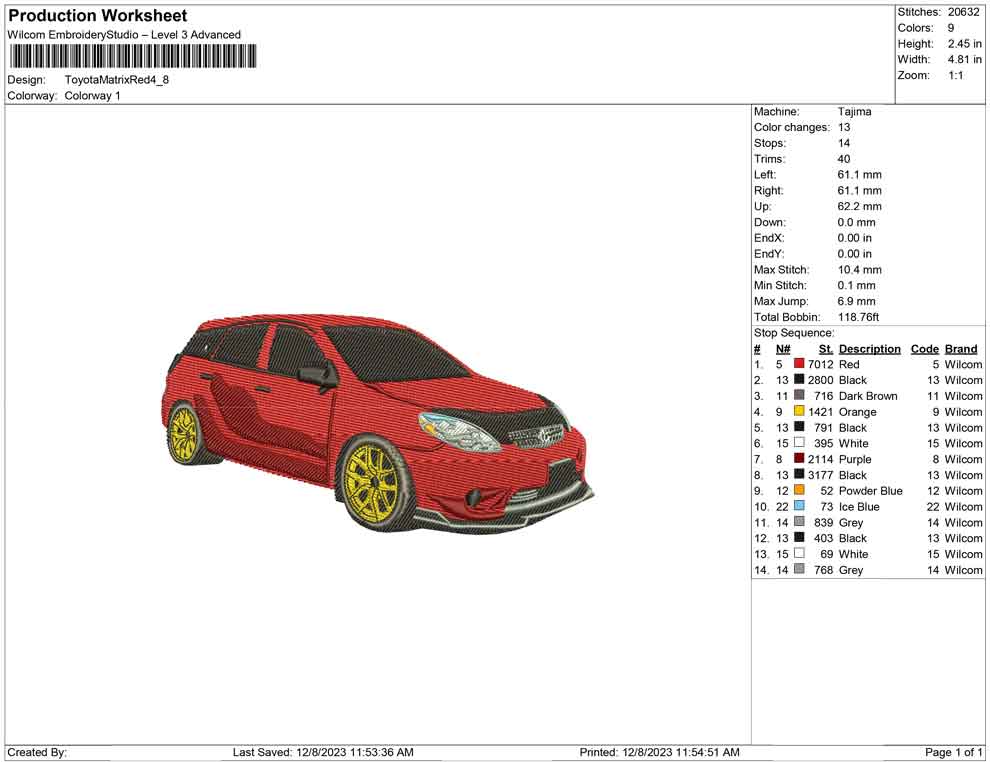Select the design name ToyotaMatrixRed4_8

coord(117,79)
